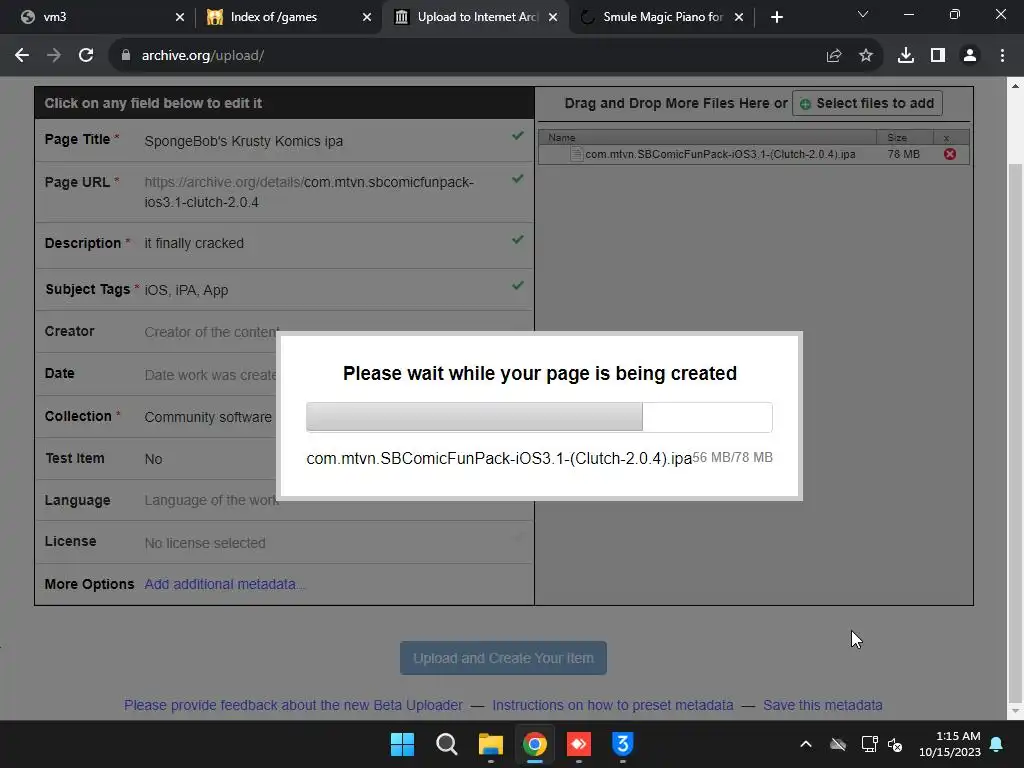
Task: Click page scrollbar up arrow
Action: coord(1015,86)
